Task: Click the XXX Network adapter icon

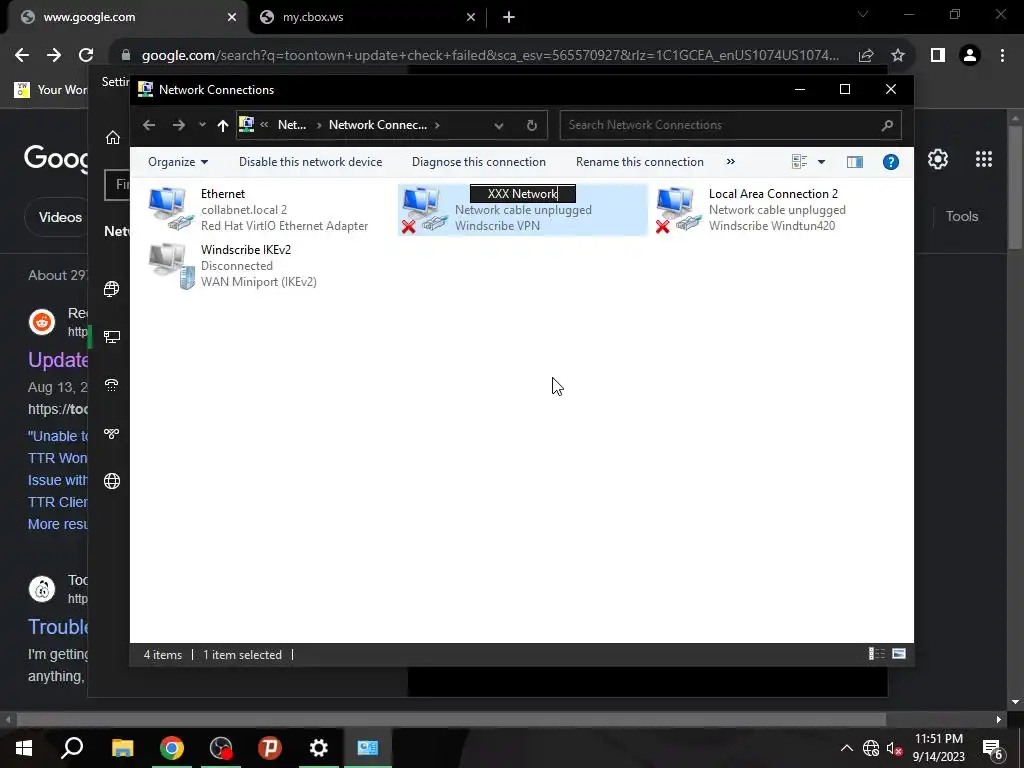Action: coord(425,209)
